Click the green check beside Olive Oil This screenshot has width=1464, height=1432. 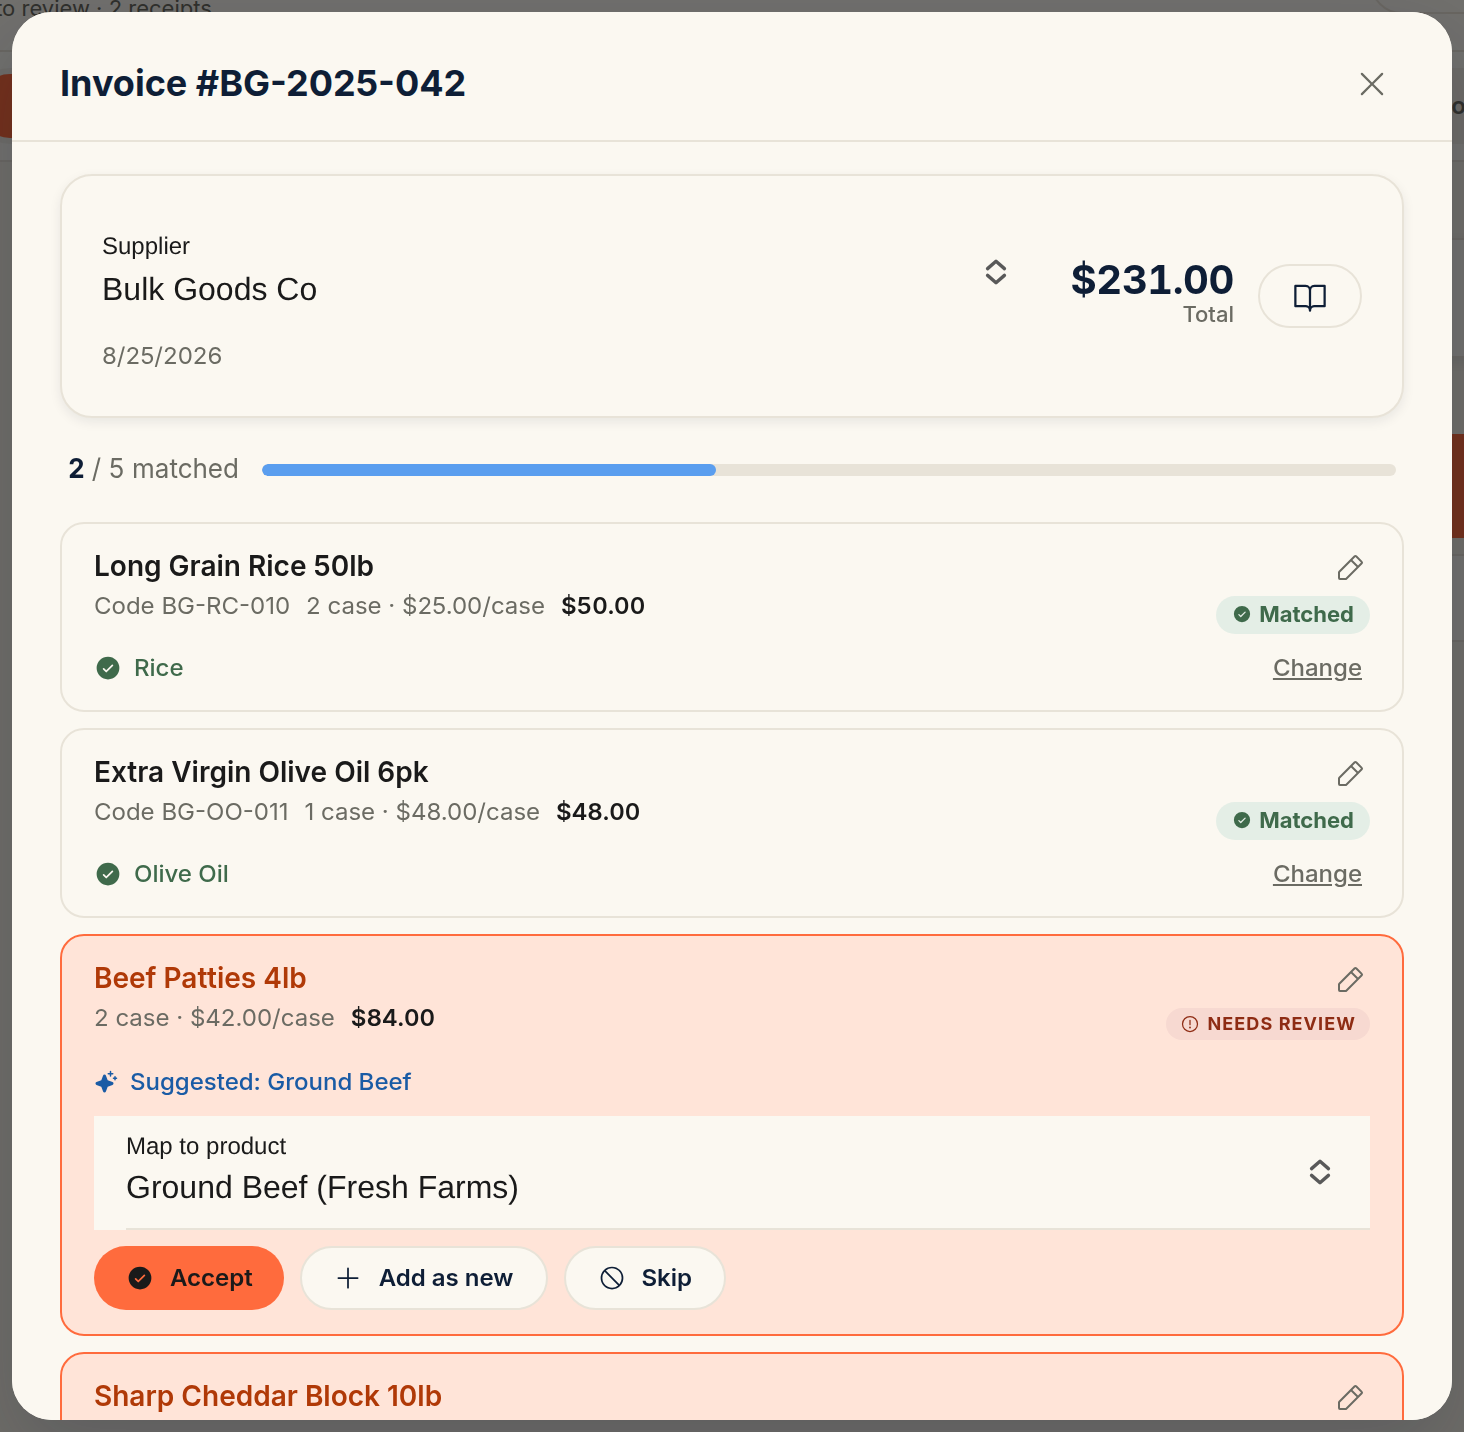coord(108,874)
